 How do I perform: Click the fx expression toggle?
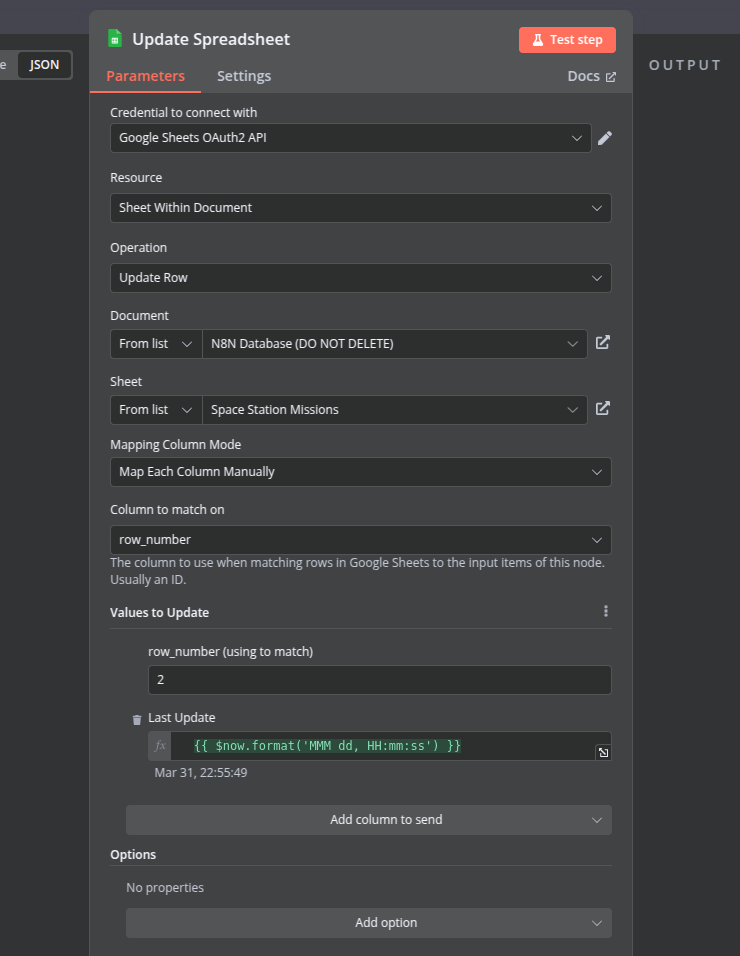[160, 746]
